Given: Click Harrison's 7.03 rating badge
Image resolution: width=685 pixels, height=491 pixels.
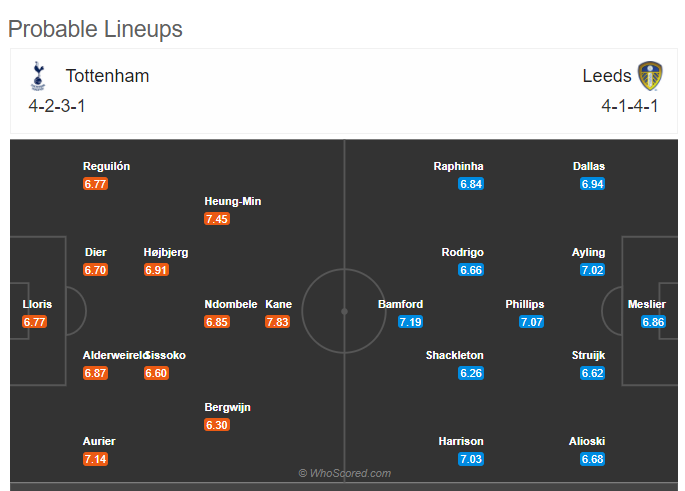Looking at the screenshot, I should coord(471,459).
